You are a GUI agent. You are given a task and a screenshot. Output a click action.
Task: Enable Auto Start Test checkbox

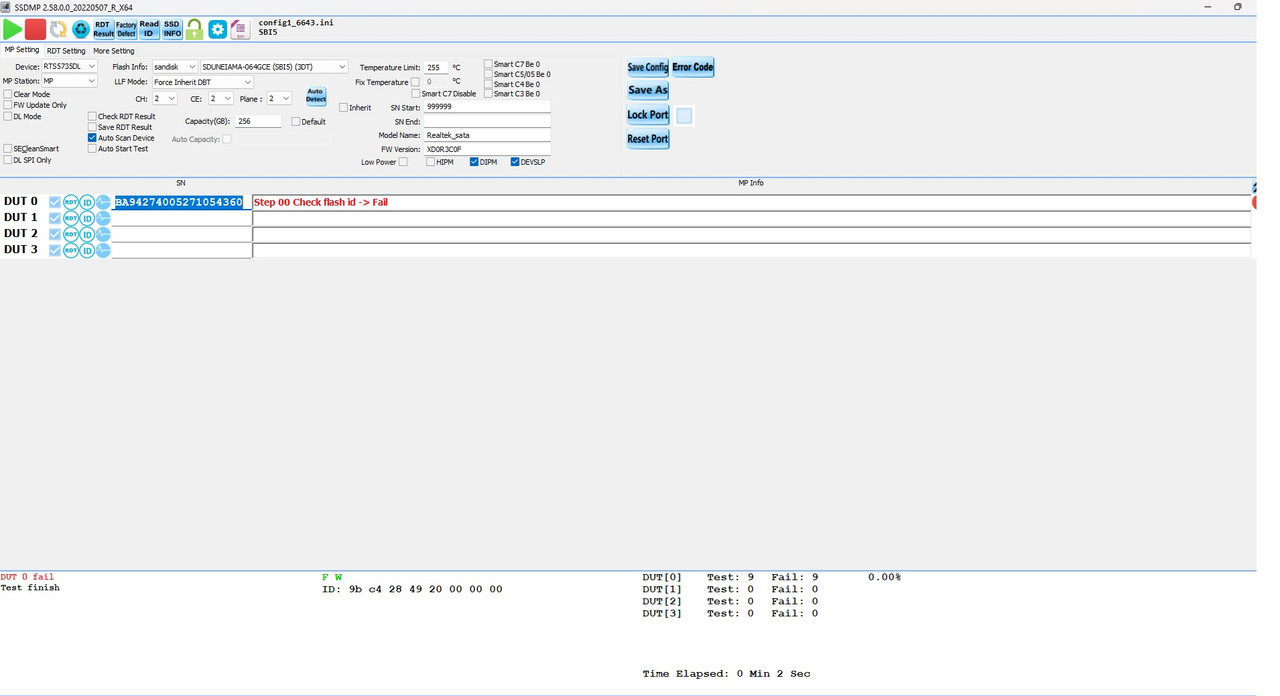(92, 149)
